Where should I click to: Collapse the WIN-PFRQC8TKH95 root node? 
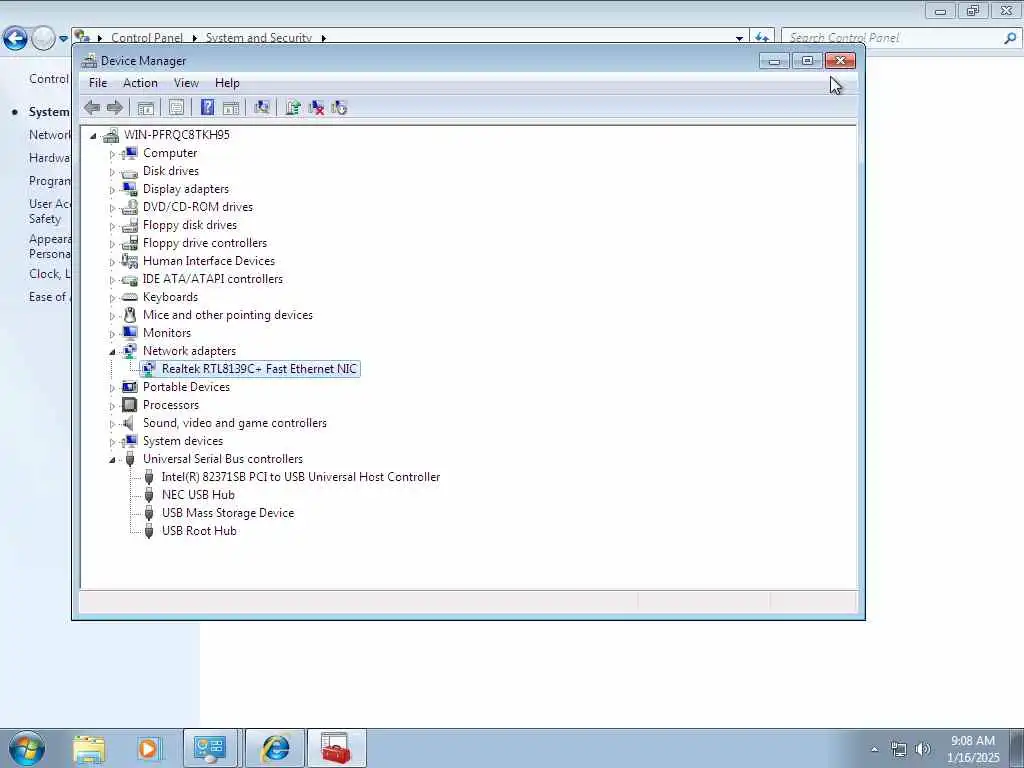click(x=93, y=136)
